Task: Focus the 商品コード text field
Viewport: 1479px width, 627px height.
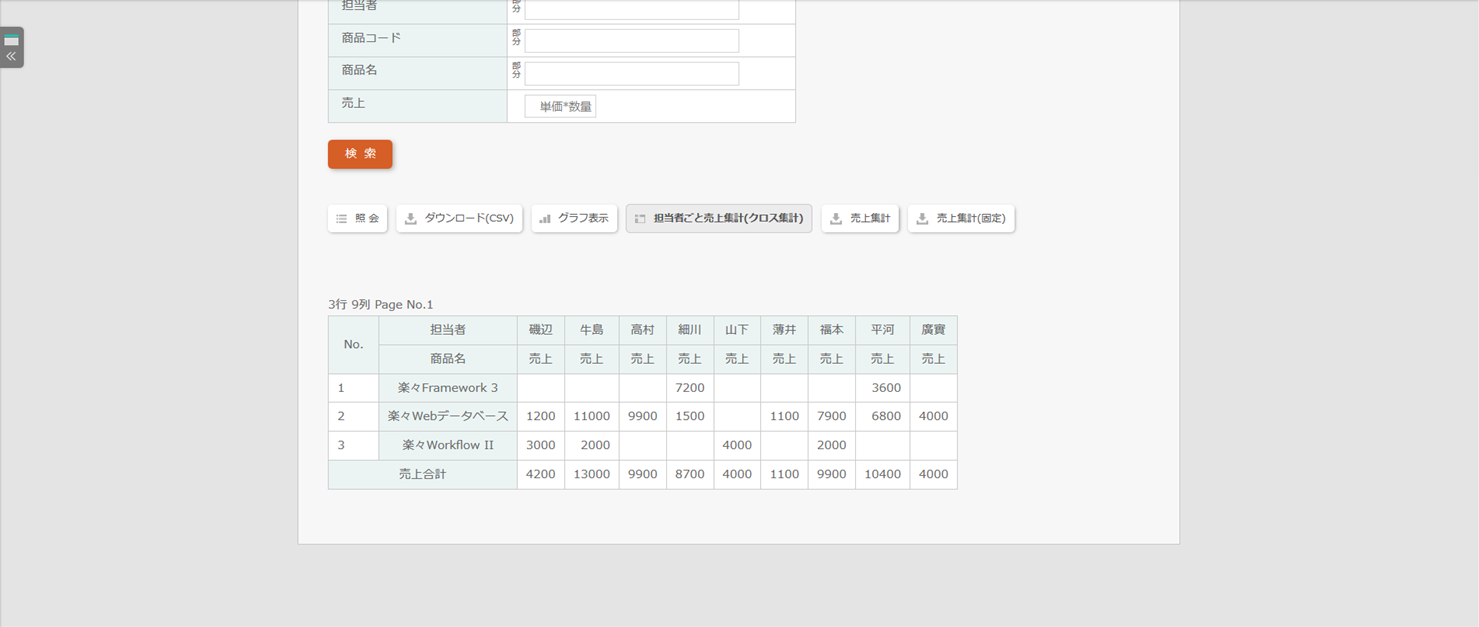Action: pyautogui.click(x=631, y=41)
